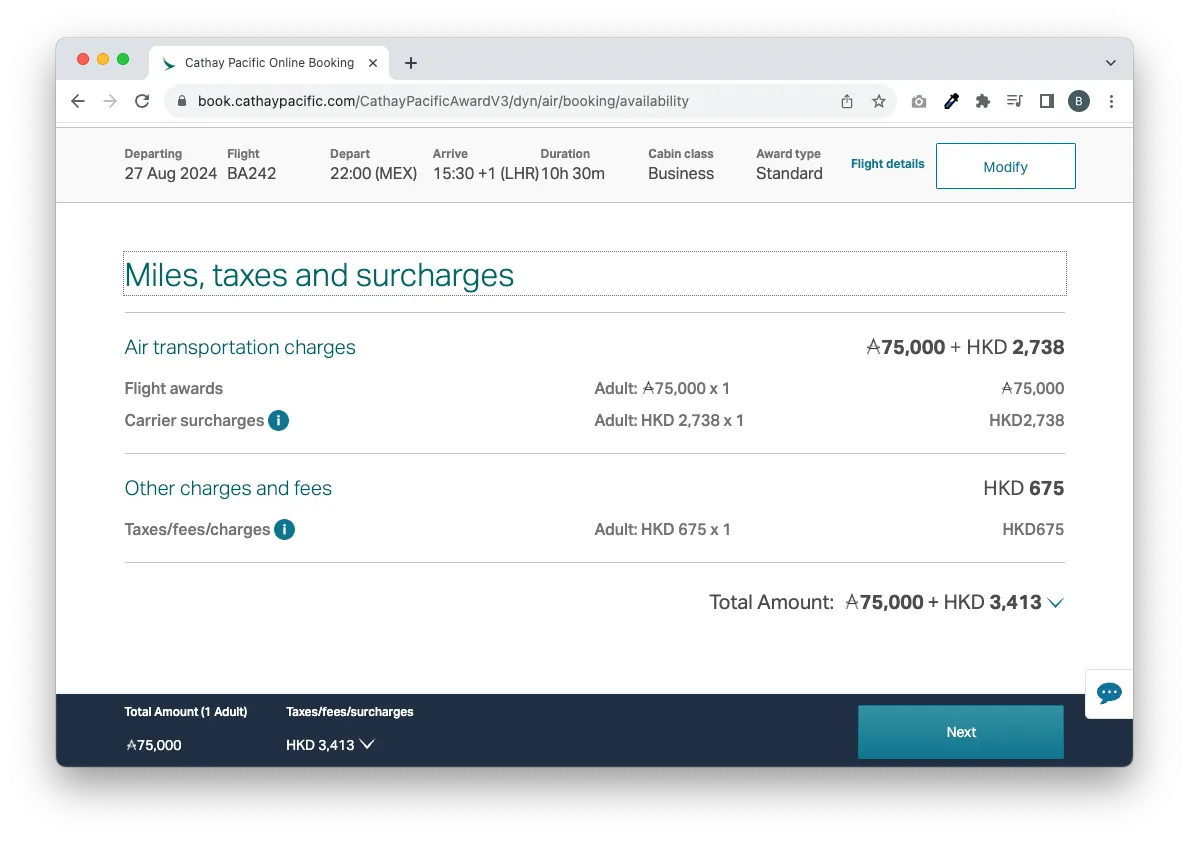The image size is (1189, 841).
Task: Click the Adult: HKD 675 x 1 text
Action: coord(662,529)
